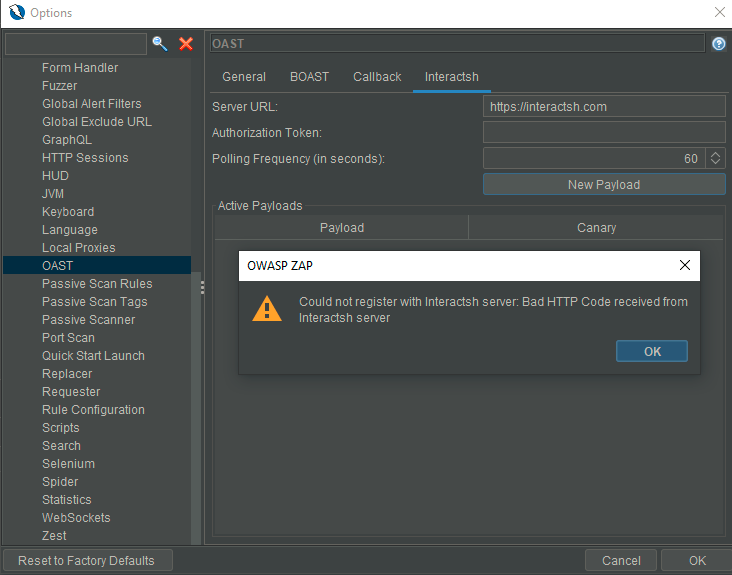The width and height of the screenshot is (732, 575).
Task: Select Quick Start Launch option
Action: [93, 355]
